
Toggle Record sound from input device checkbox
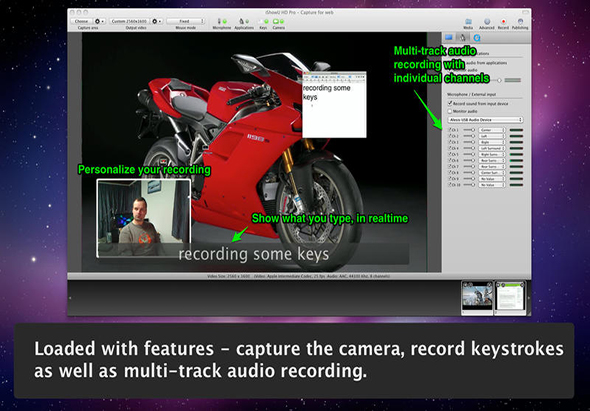click(x=450, y=103)
